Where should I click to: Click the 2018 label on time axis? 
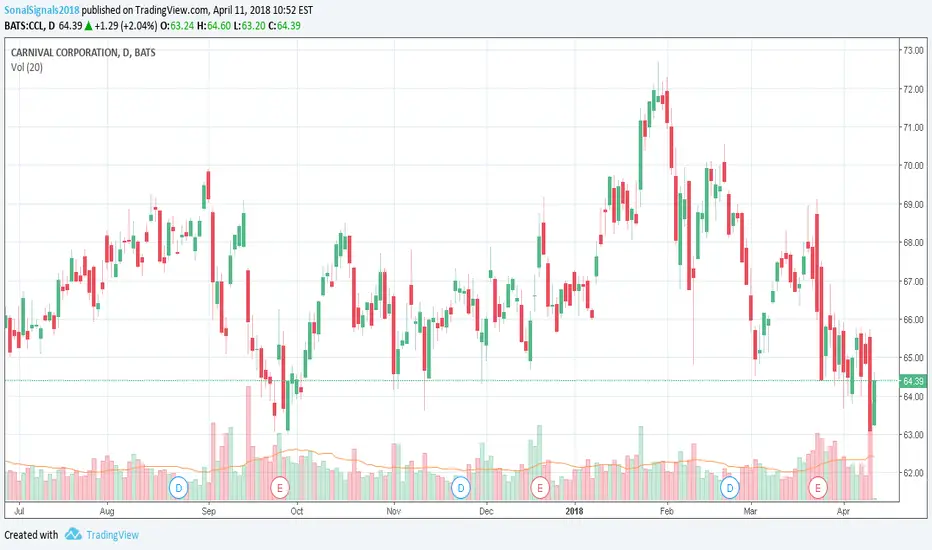(x=574, y=511)
